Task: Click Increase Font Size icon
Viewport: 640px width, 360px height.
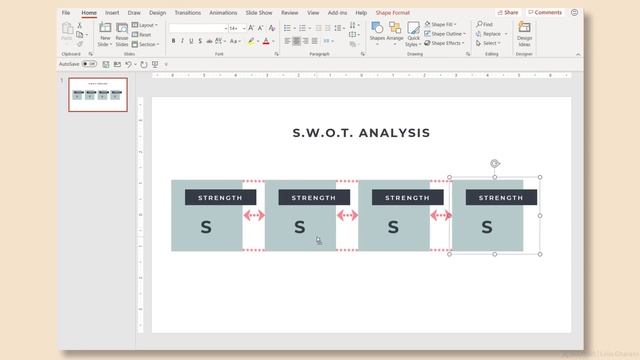Action: tap(251, 28)
